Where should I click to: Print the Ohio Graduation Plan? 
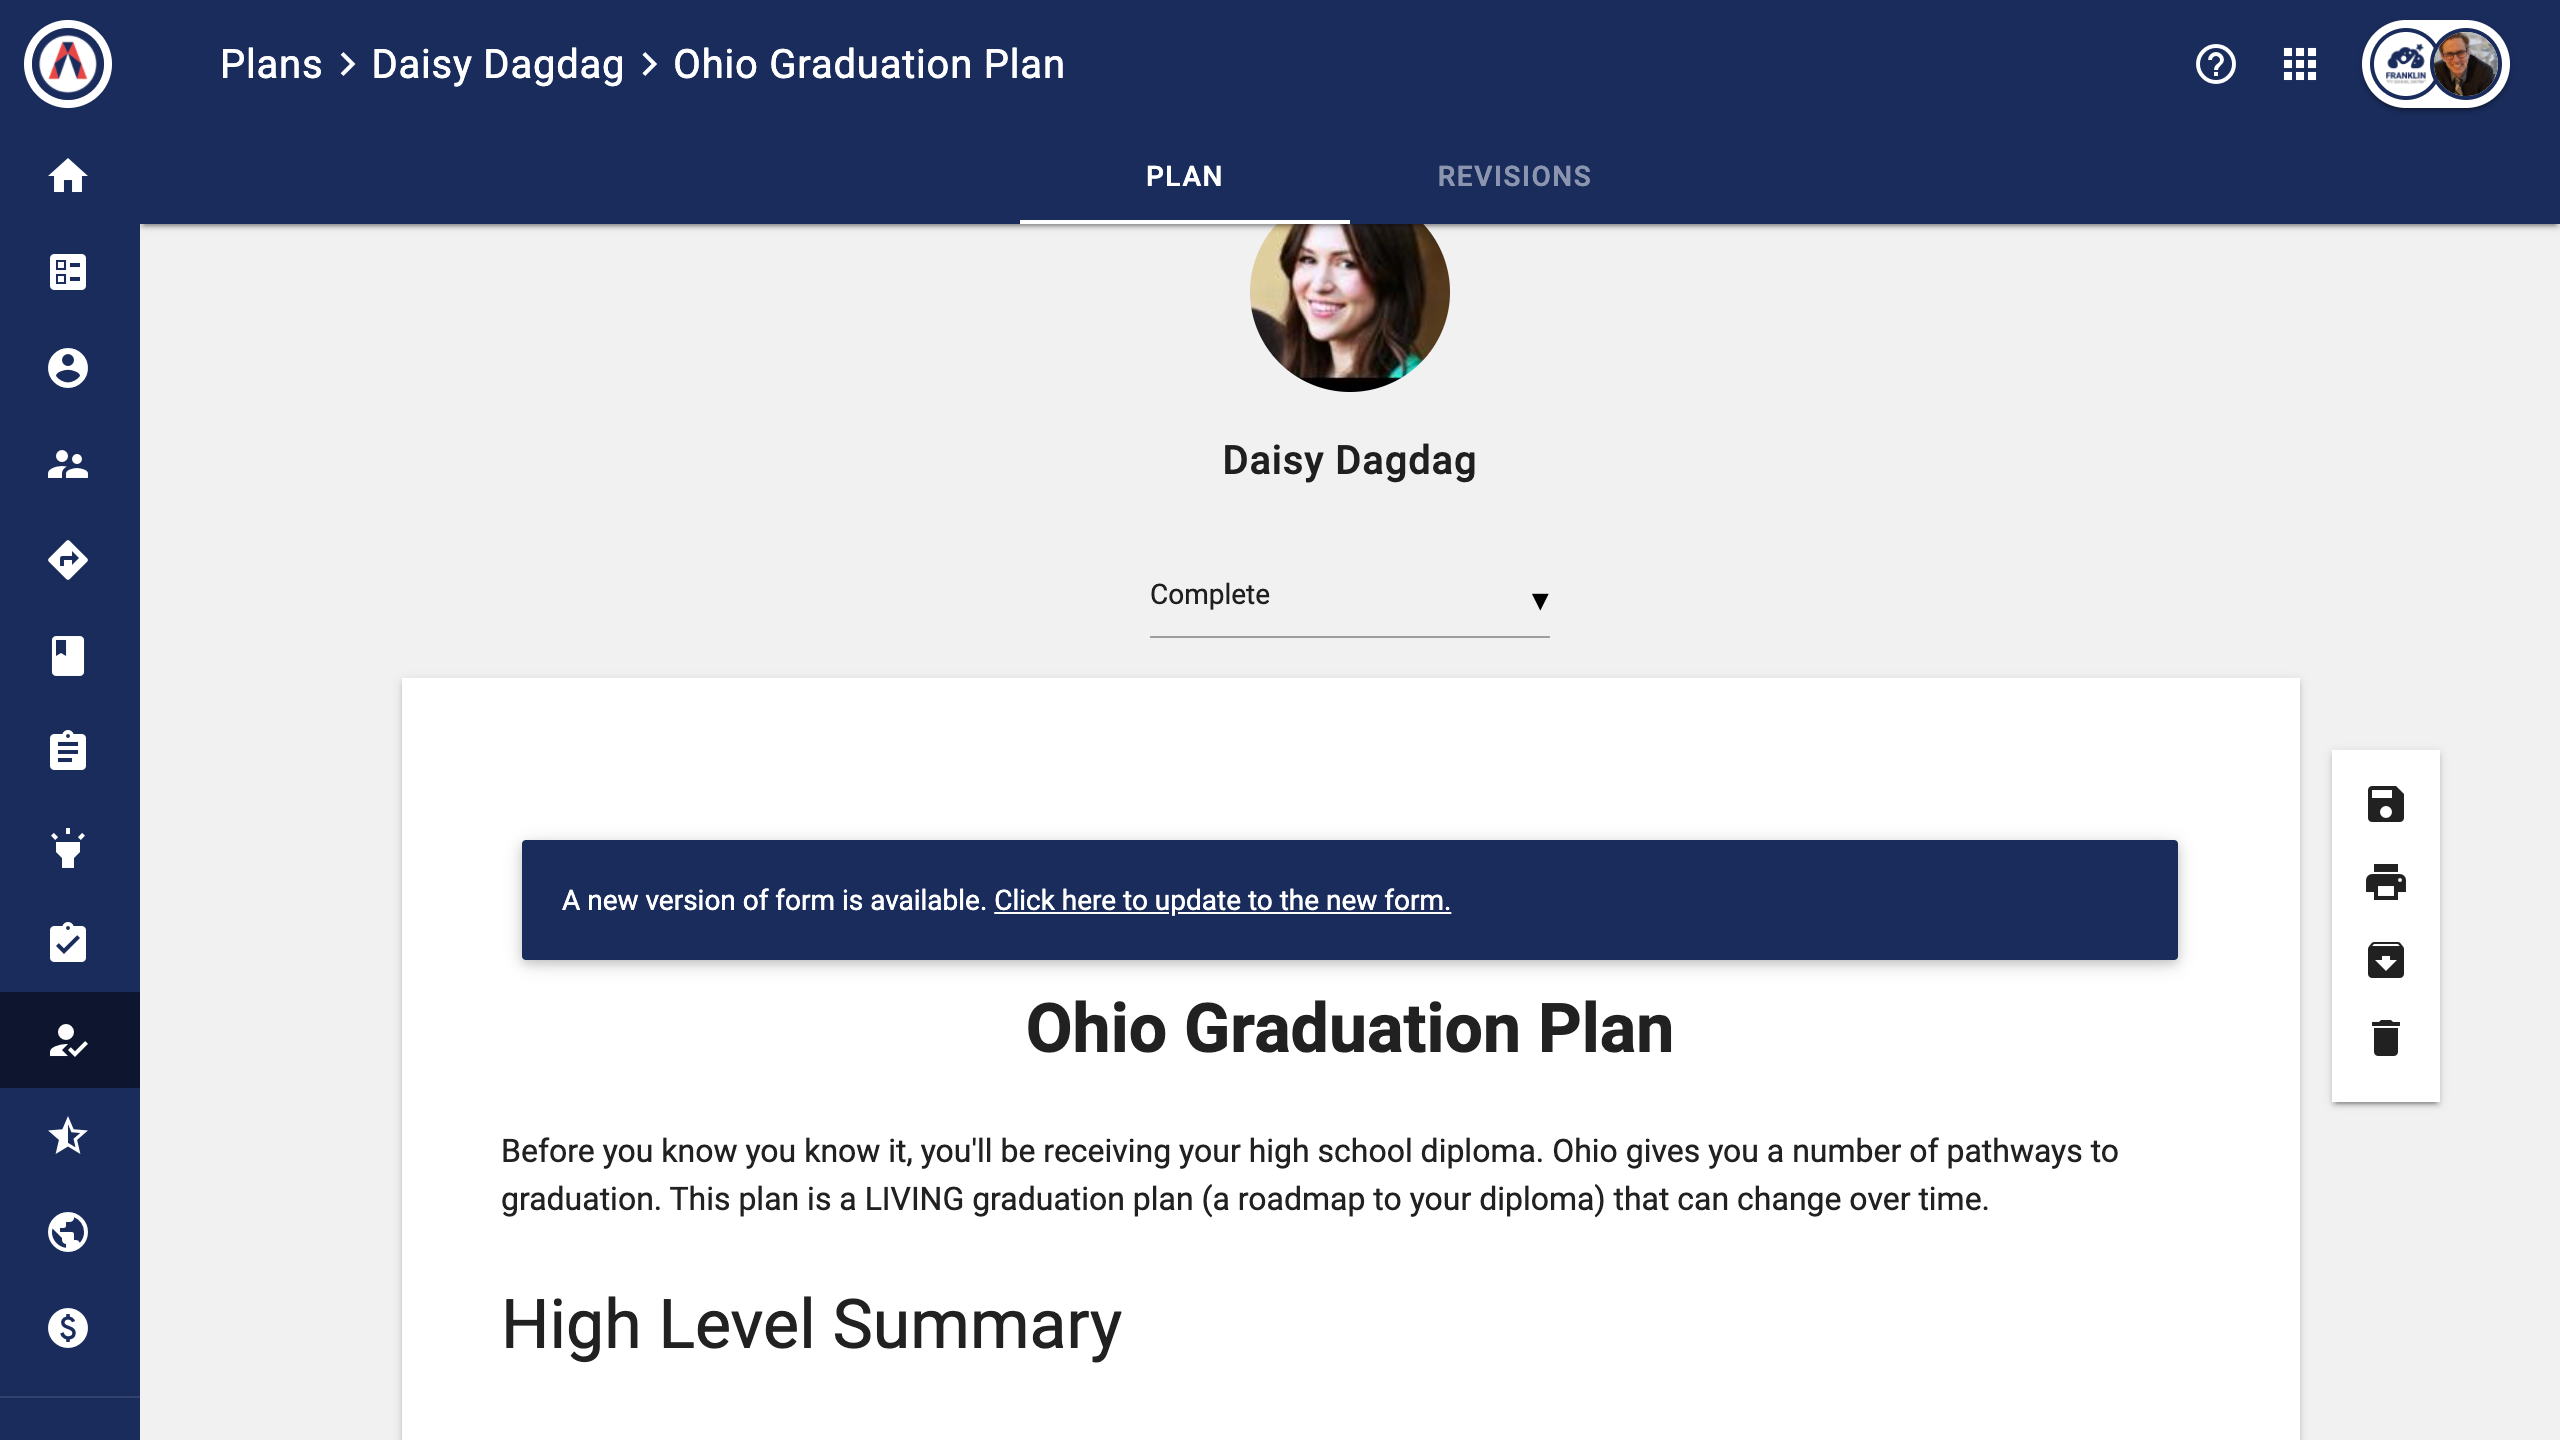coord(2385,882)
